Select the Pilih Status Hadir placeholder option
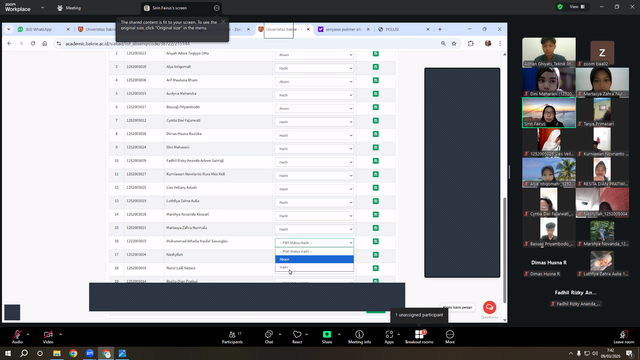640x360 pixels. (x=314, y=251)
